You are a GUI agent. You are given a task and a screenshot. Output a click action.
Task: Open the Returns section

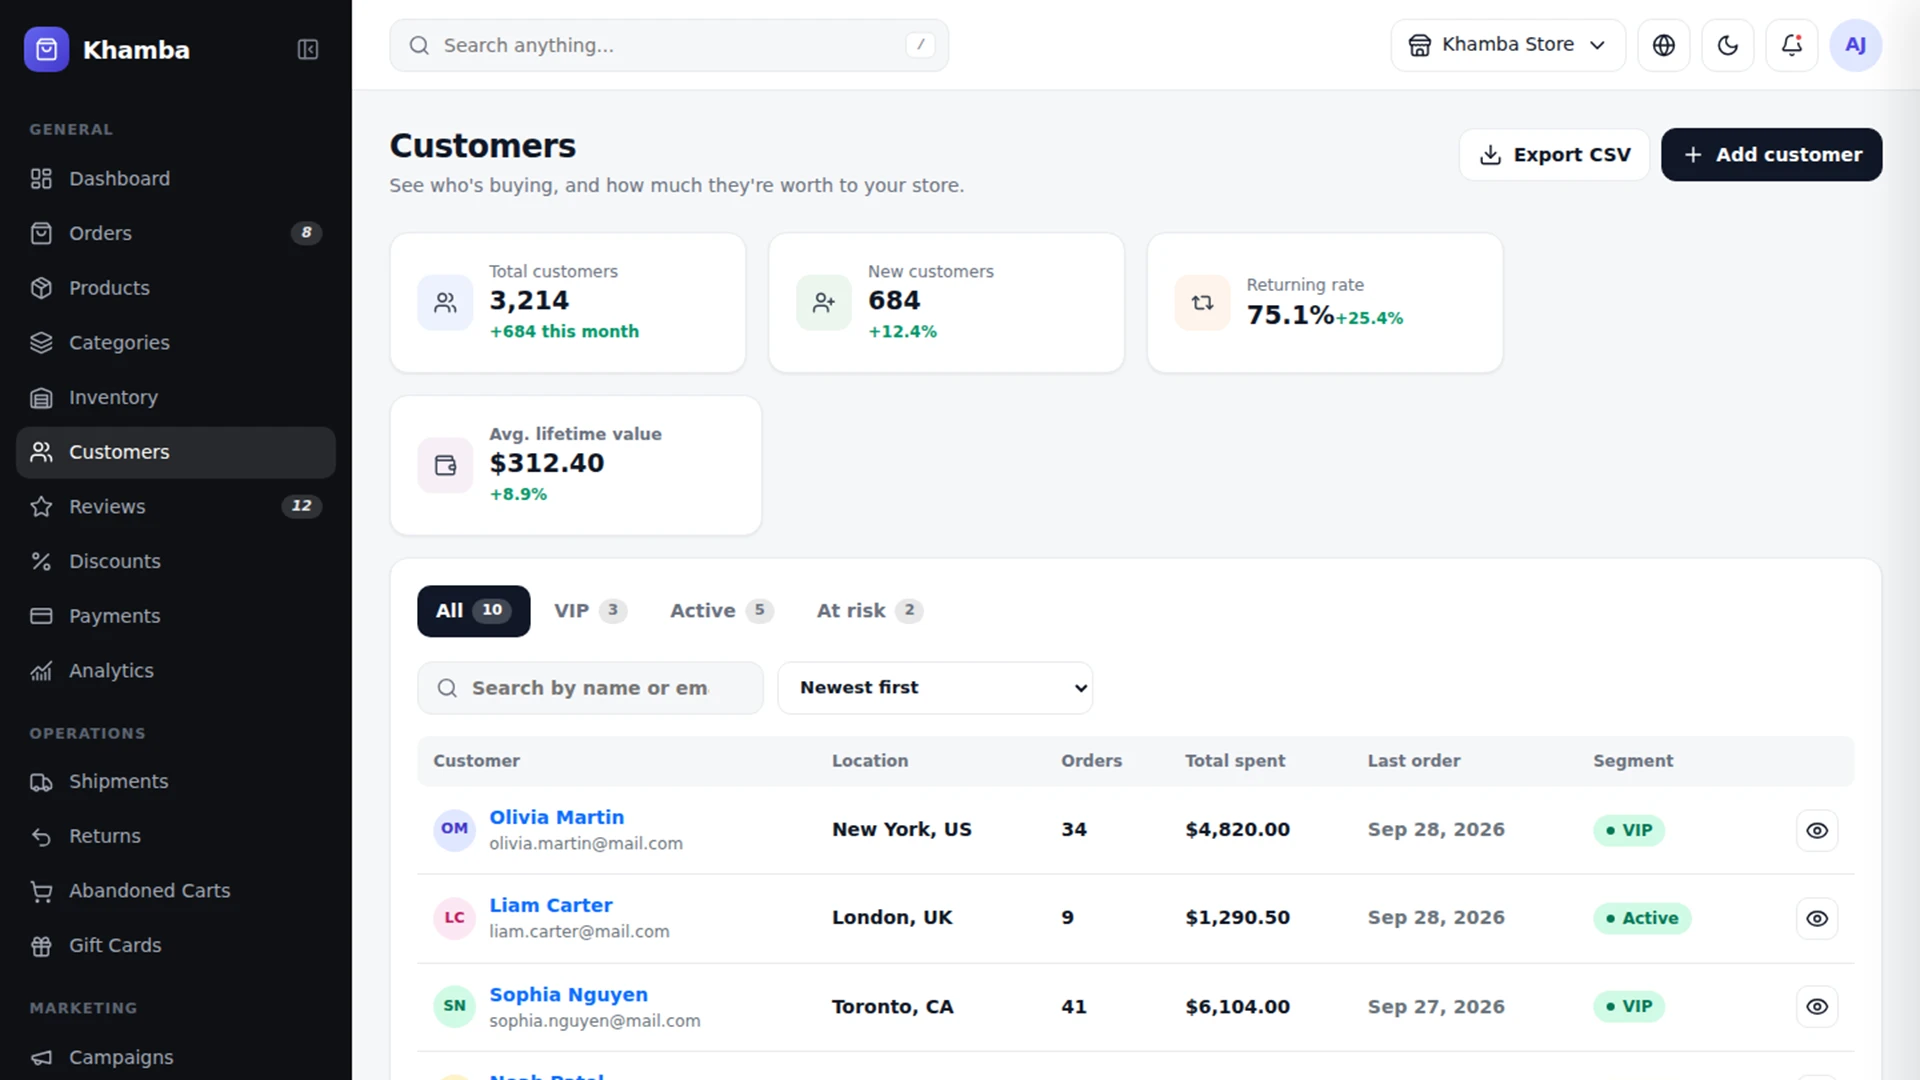pyautogui.click(x=175, y=836)
